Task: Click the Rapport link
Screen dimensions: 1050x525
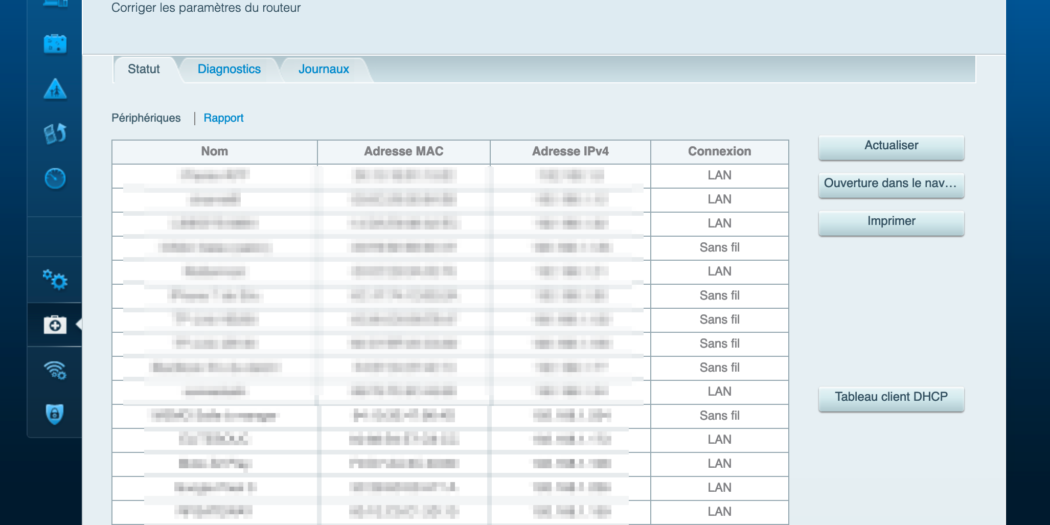Action: (223, 118)
